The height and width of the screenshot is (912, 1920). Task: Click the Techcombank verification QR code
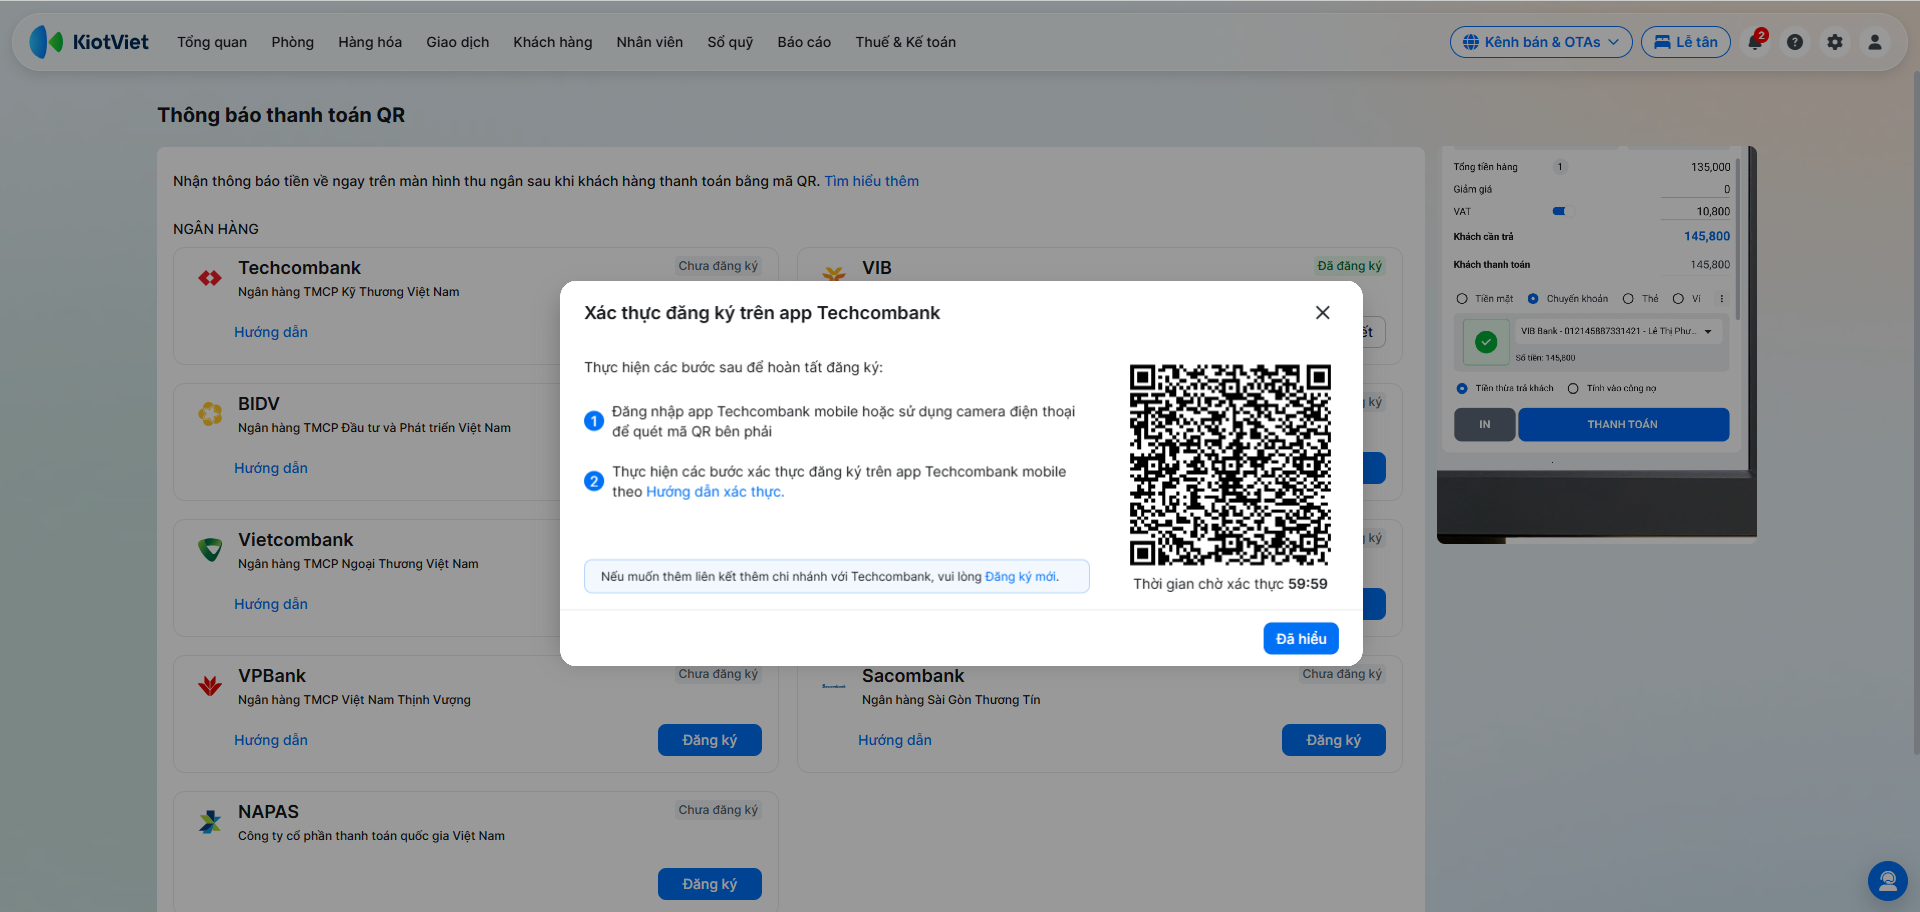(1230, 465)
